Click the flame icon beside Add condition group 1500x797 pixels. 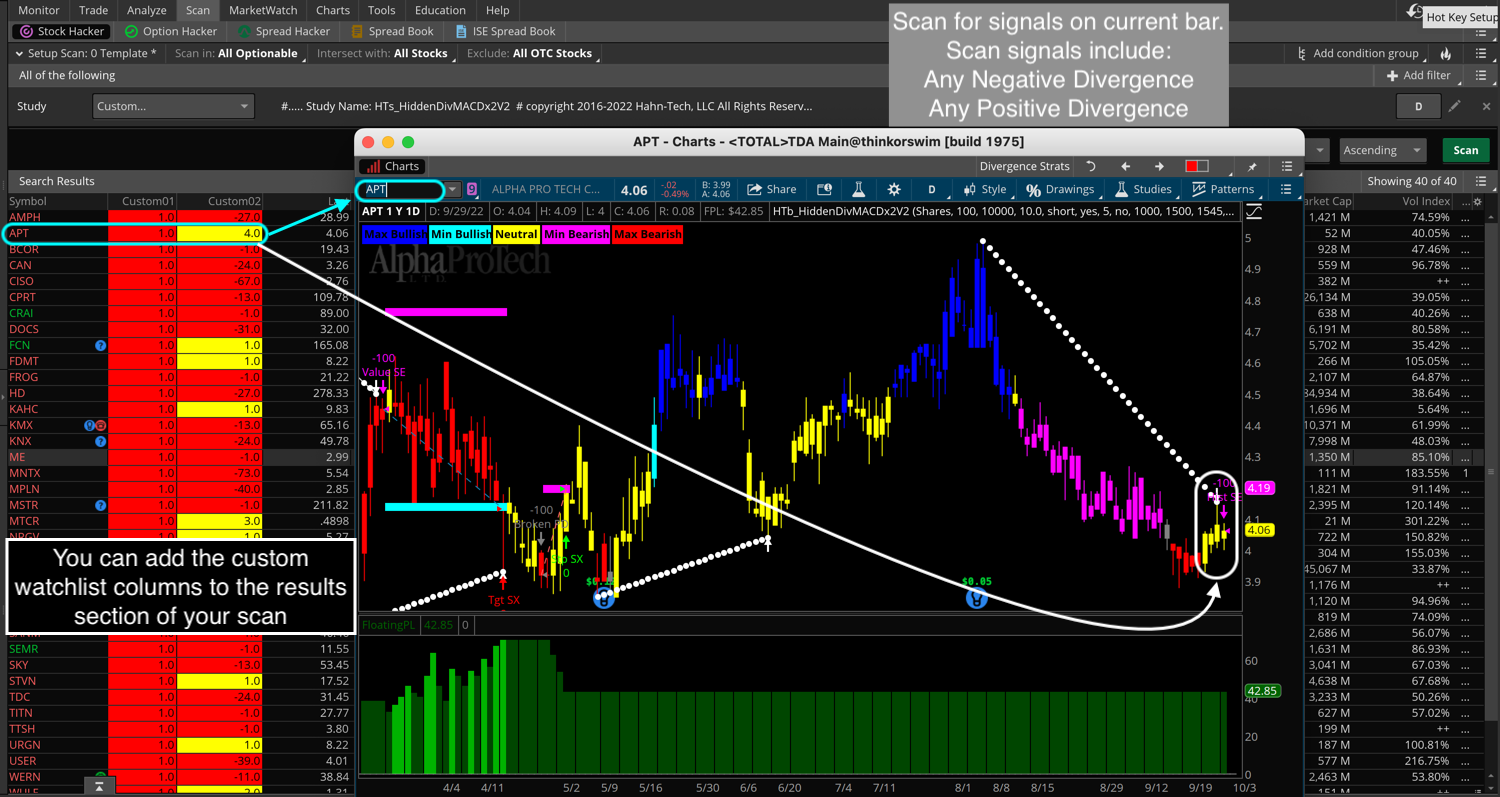[1445, 53]
